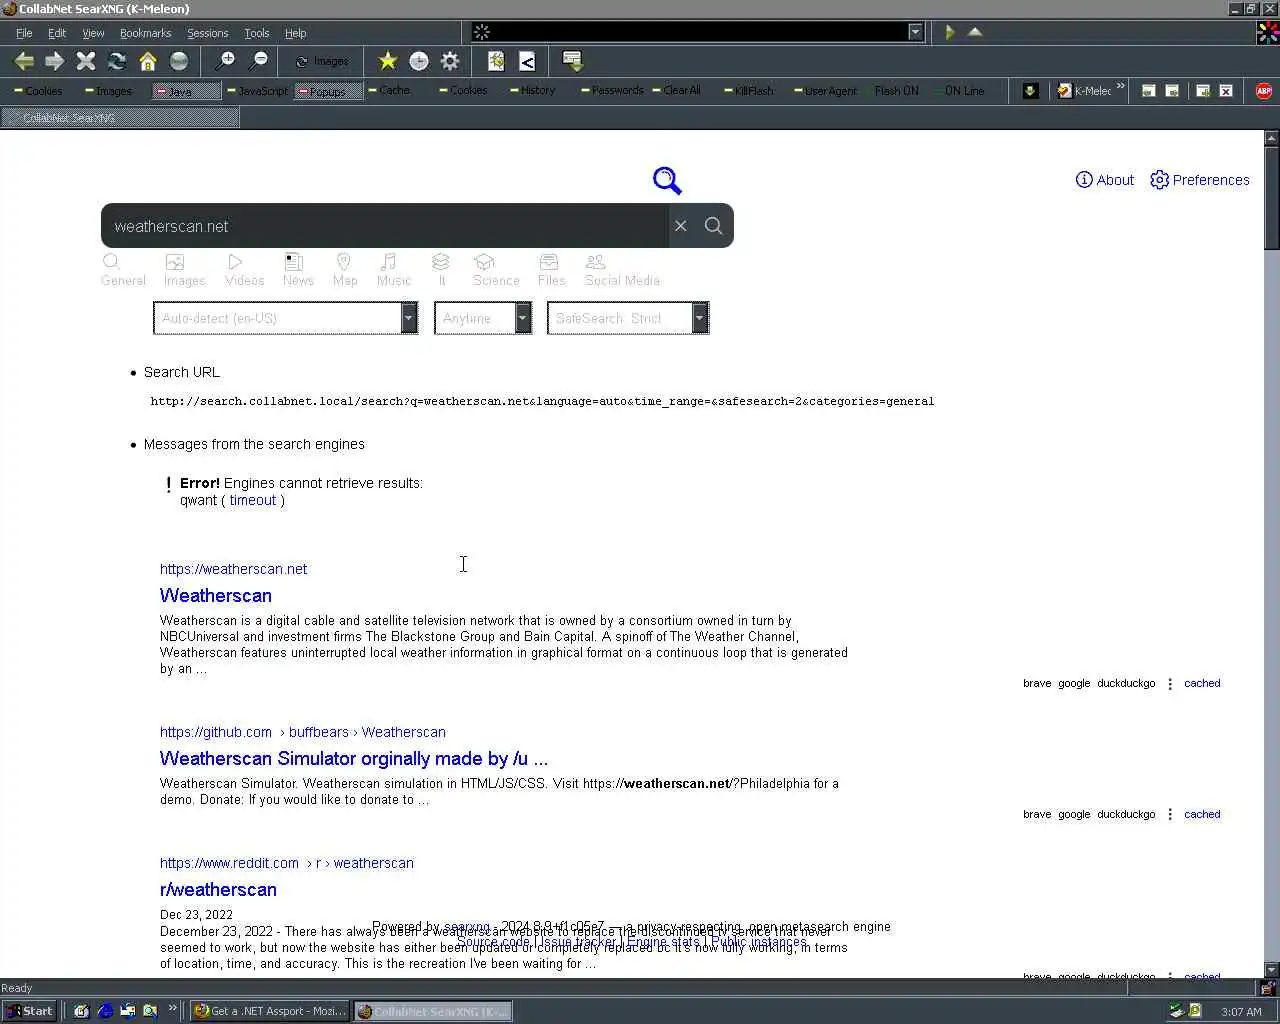
Task: Switch to the Images search category
Action: tap(184, 270)
